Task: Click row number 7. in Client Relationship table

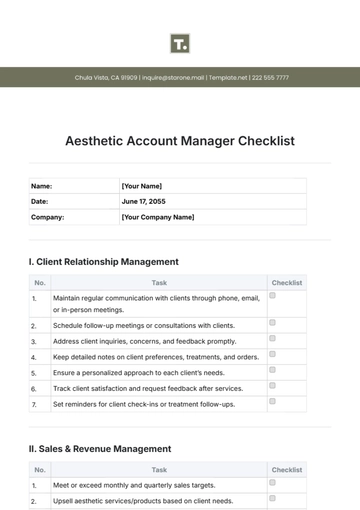Action: point(34,405)
